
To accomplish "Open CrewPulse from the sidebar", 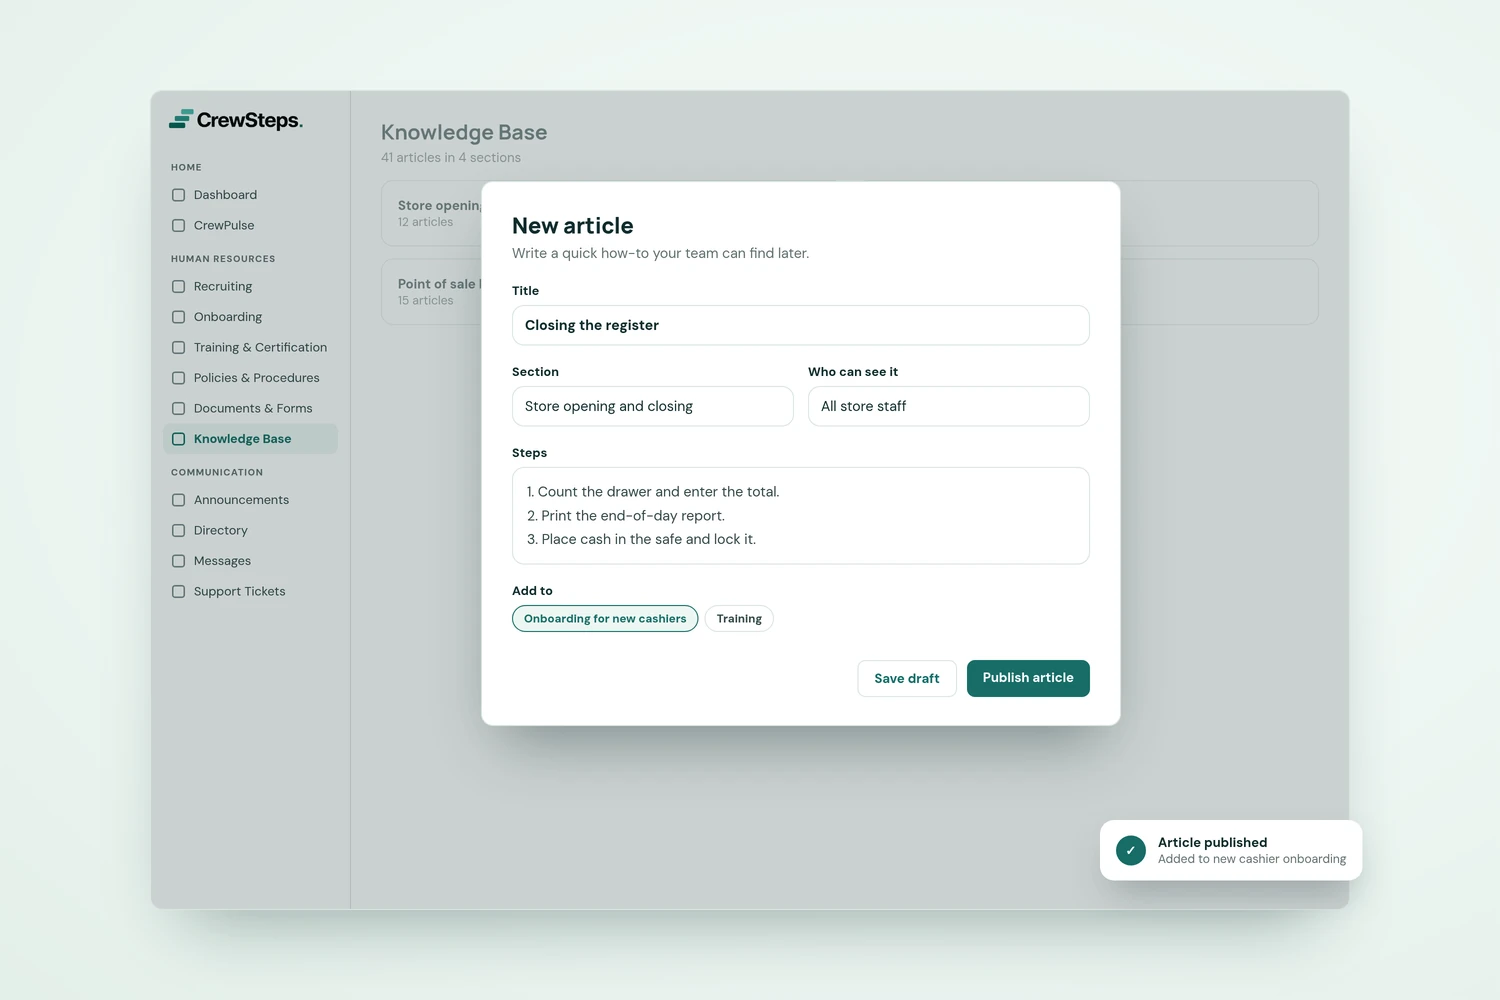I will coord(250,226).
